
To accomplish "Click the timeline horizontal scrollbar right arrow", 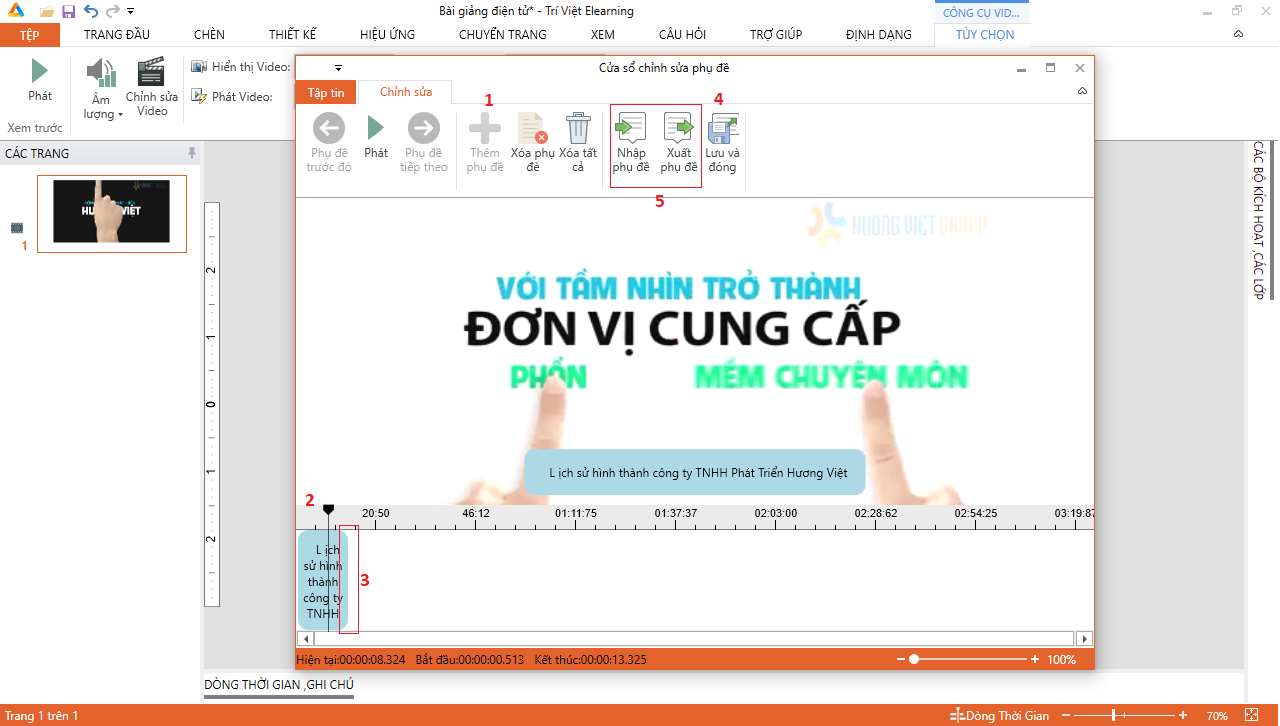I will [x=1084, y=638].
